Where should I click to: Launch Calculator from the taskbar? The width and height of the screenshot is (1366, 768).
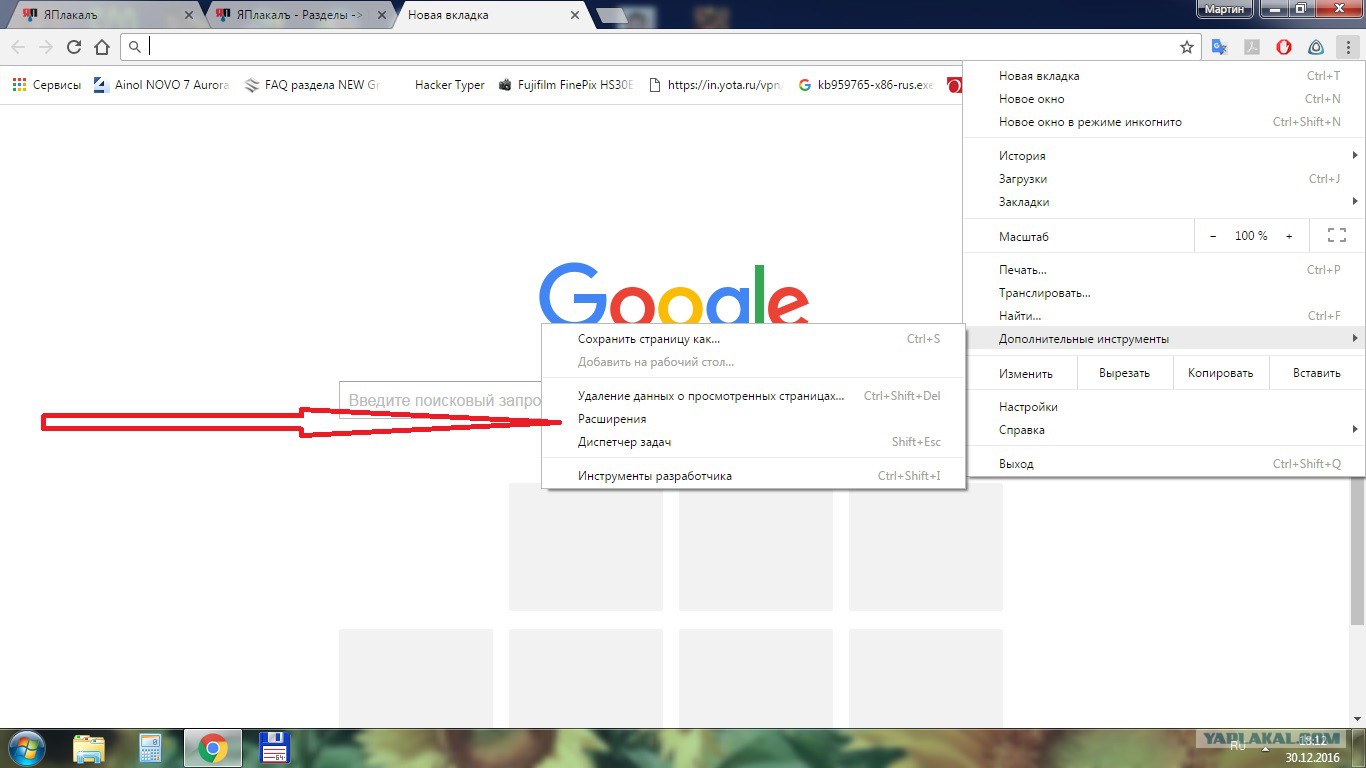(150, 748)
